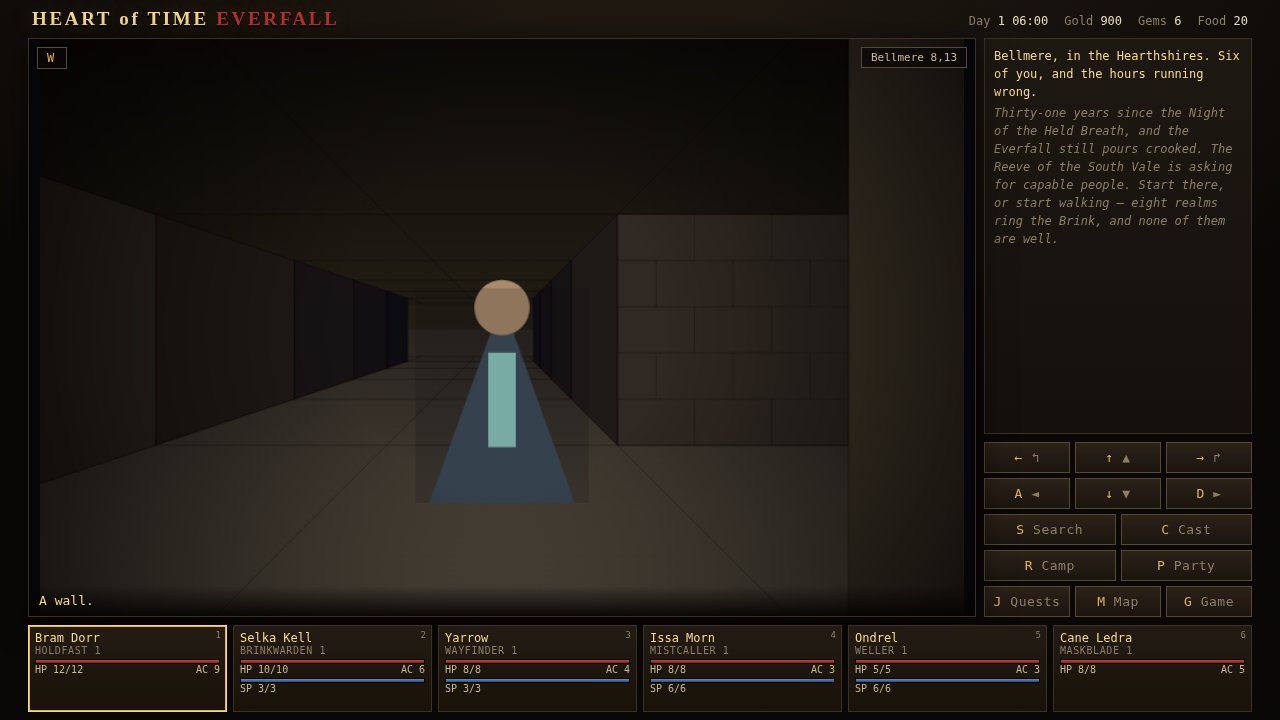This screenshot has height=720, width=1280.
Task: Select Bram Dorr's character card
Action: click(x=128, y=669)
